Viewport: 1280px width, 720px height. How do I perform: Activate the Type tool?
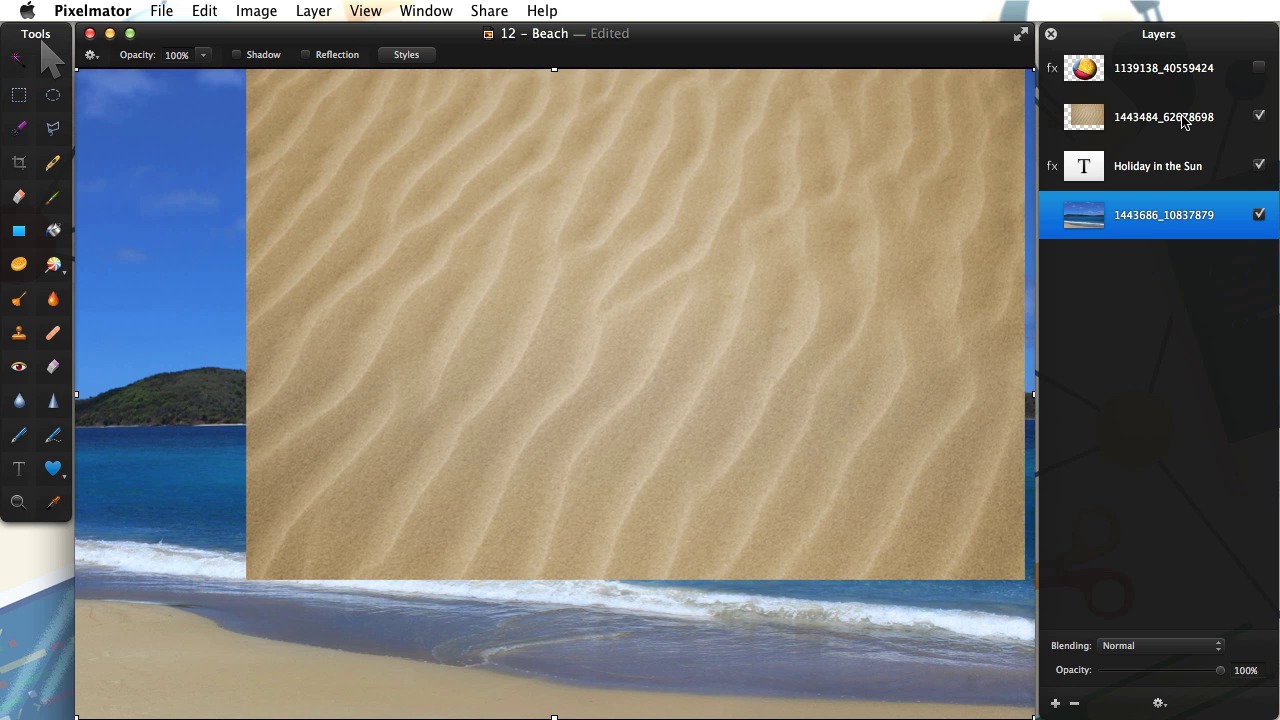coord(18,469)
